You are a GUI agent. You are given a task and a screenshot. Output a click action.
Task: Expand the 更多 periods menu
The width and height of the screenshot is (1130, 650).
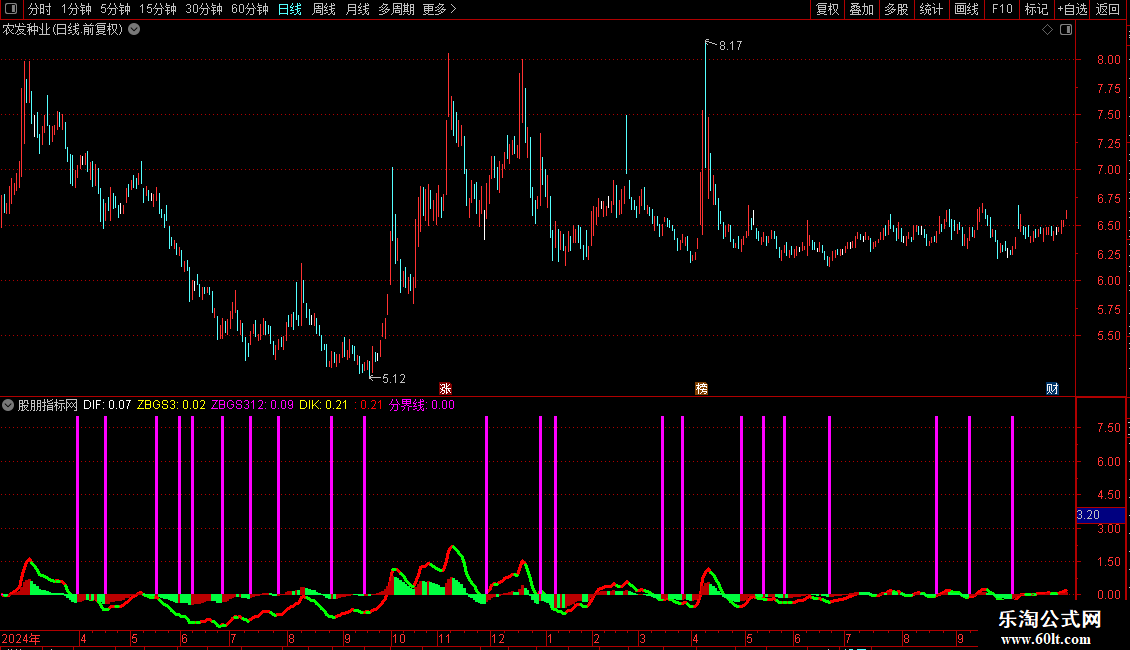point(439,9)
